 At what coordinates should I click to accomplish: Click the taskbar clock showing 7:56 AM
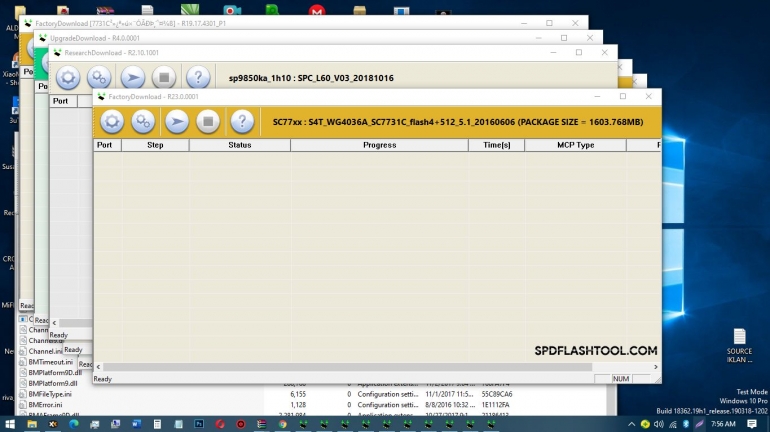723,424
